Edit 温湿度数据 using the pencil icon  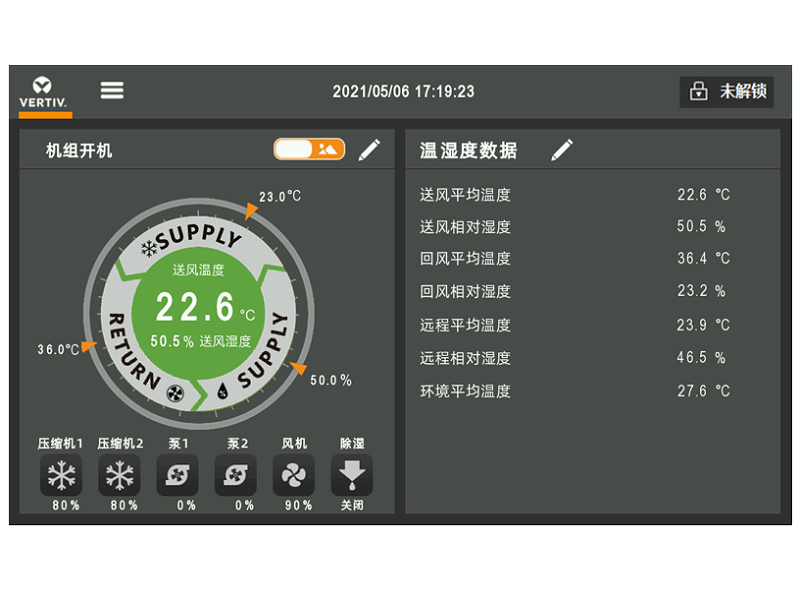(562, 150)
